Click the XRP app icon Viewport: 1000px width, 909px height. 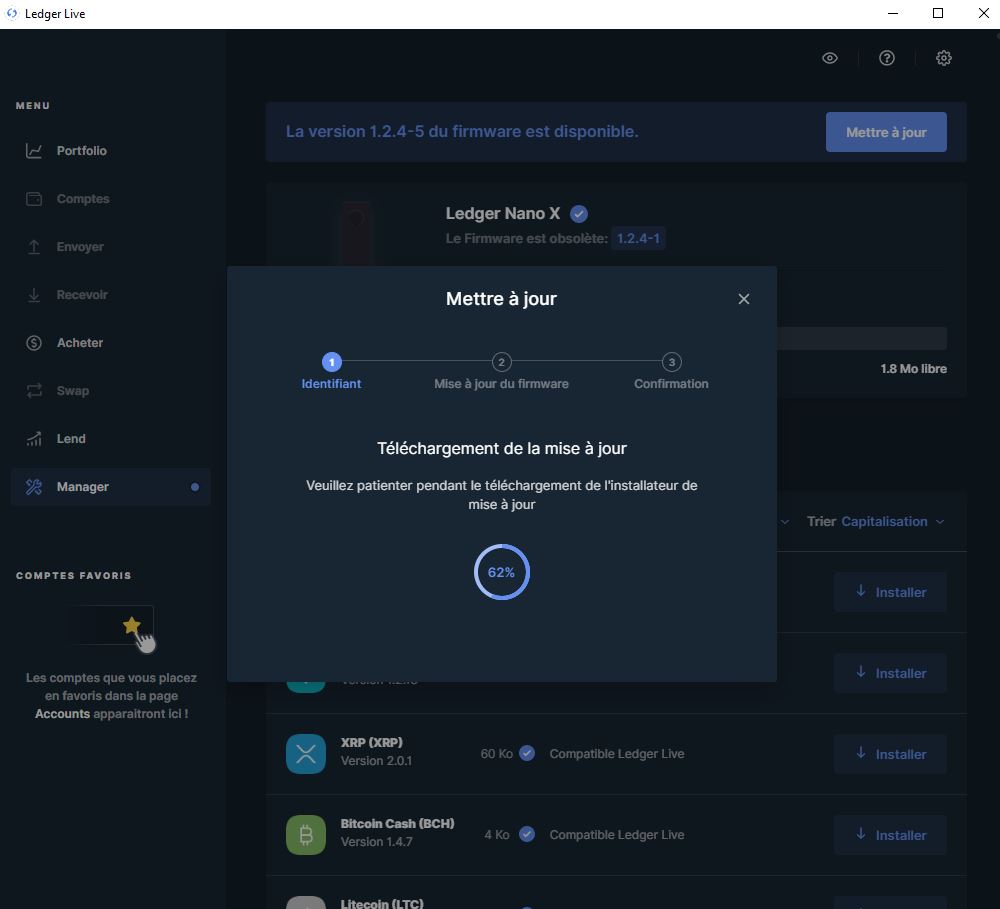point(306,754)
